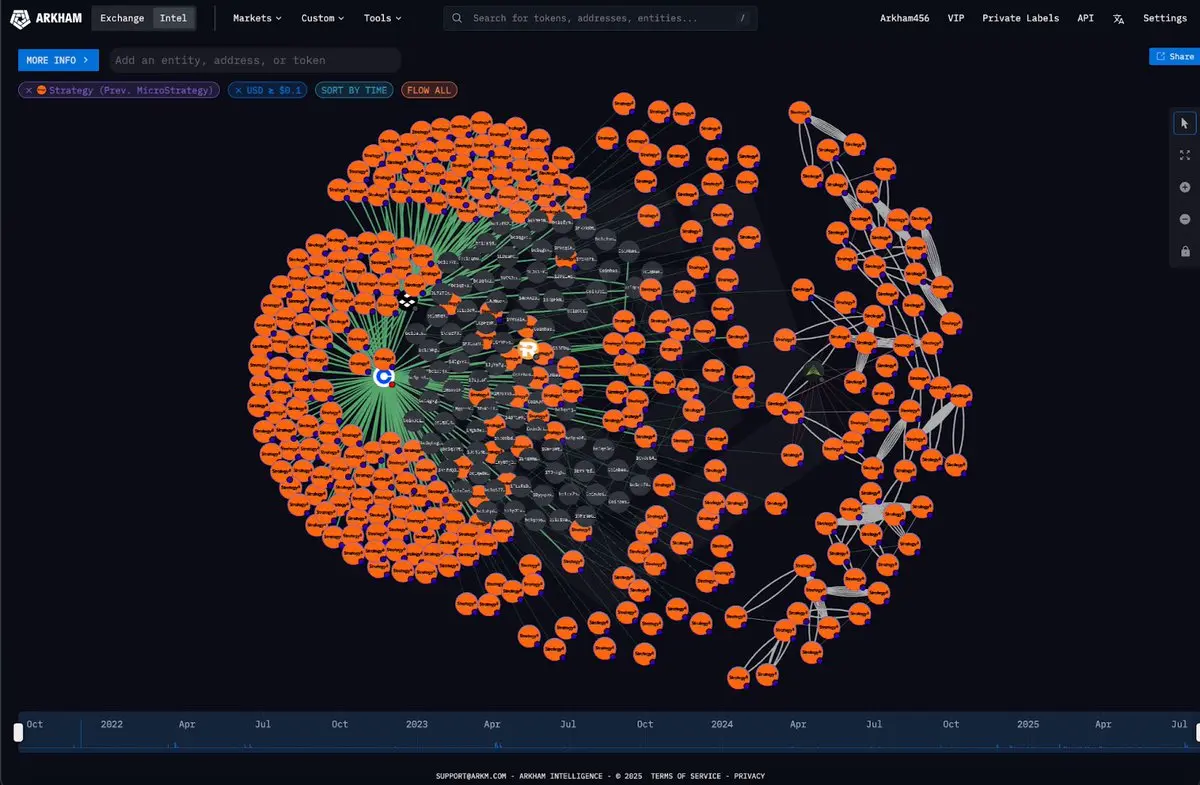1200x785 pixels.
Task: Focus the tokens, addresses, entities search field
Action: [x=601, y=18]
